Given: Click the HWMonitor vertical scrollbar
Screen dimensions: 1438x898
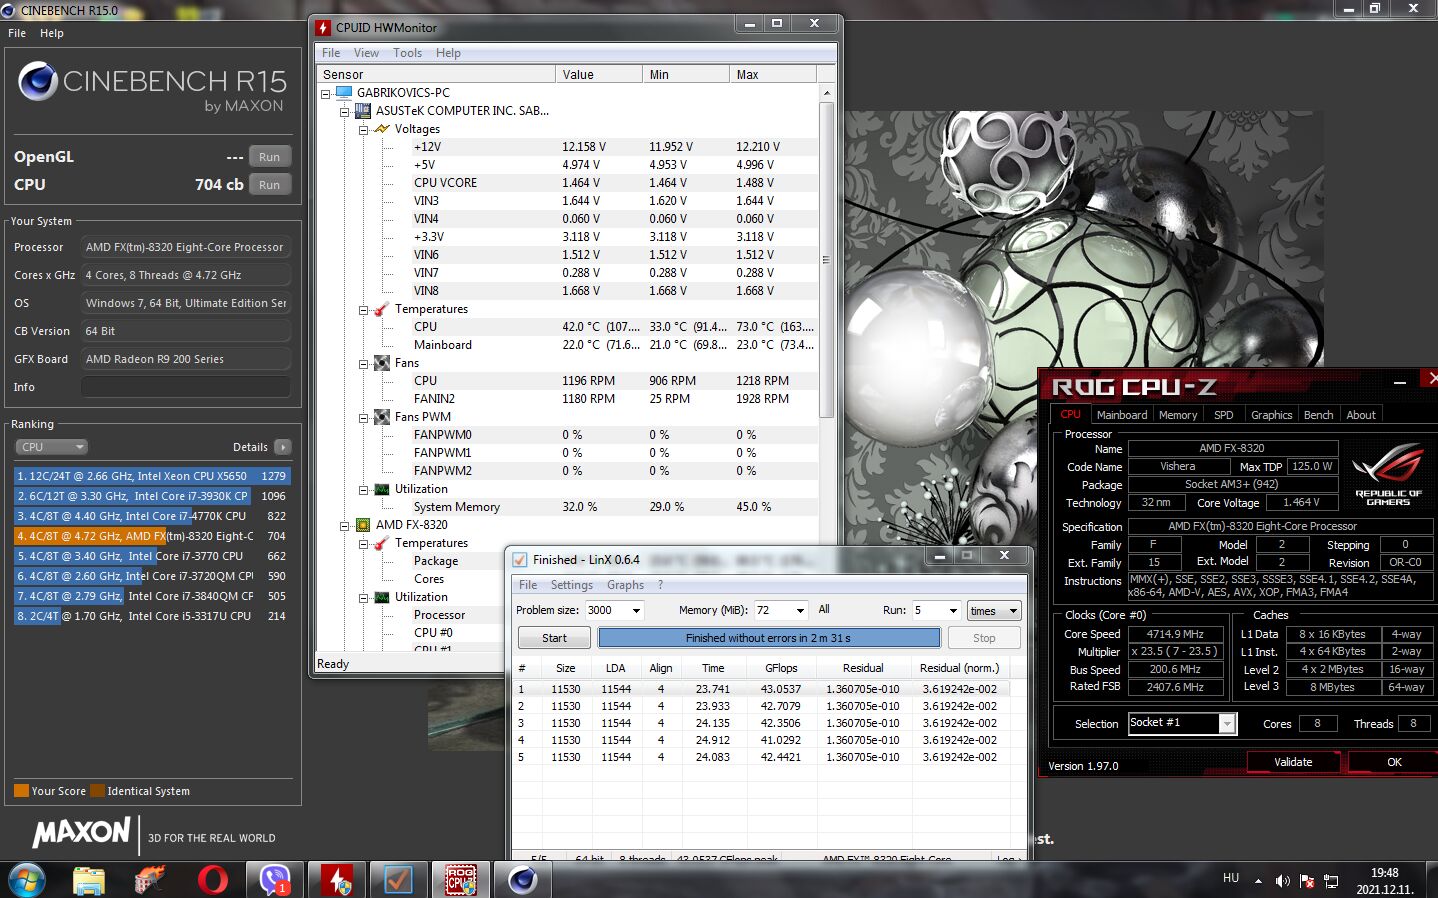Looking at the screenshot, I should click(826, 259).
